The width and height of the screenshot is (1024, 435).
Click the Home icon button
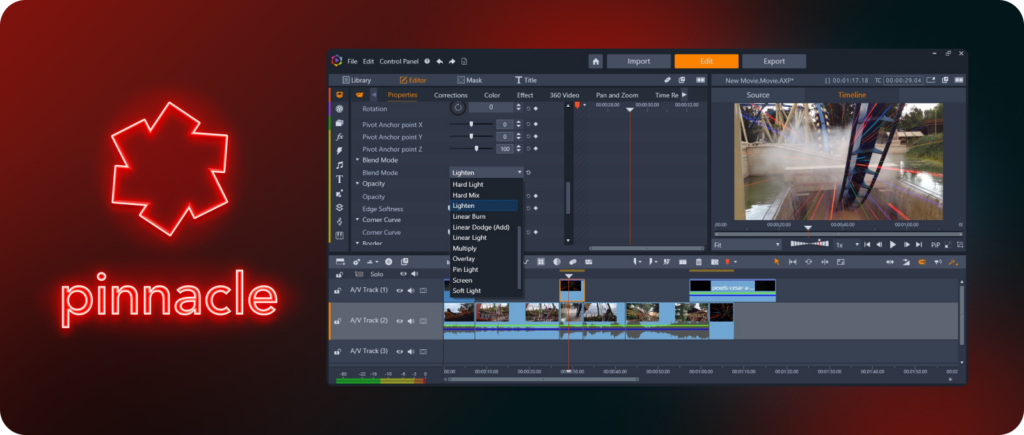tap(595, 61)
